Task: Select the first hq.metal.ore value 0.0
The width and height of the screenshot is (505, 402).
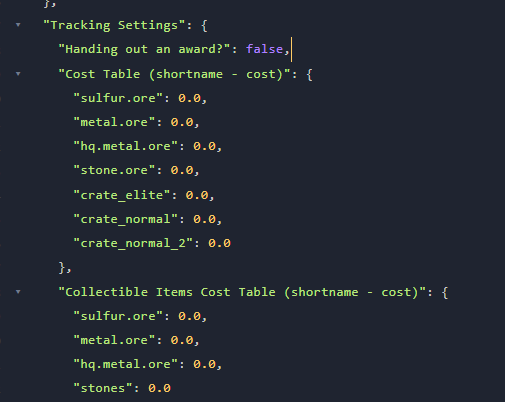Action: tap(204, 146)
